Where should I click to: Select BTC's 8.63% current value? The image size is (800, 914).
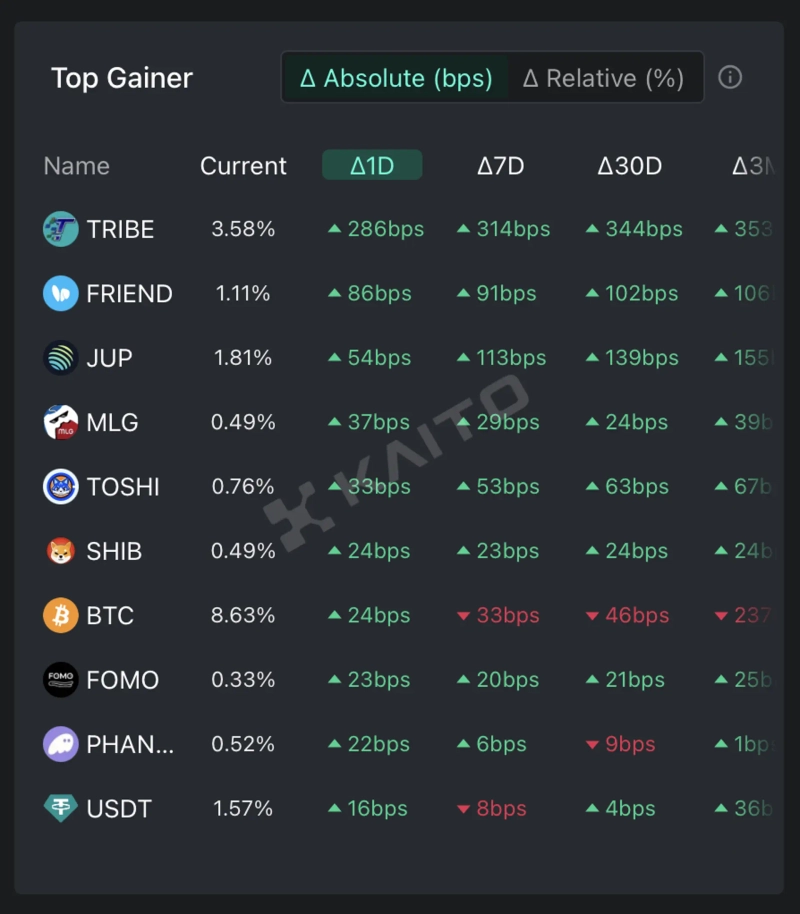click(243, 615)
